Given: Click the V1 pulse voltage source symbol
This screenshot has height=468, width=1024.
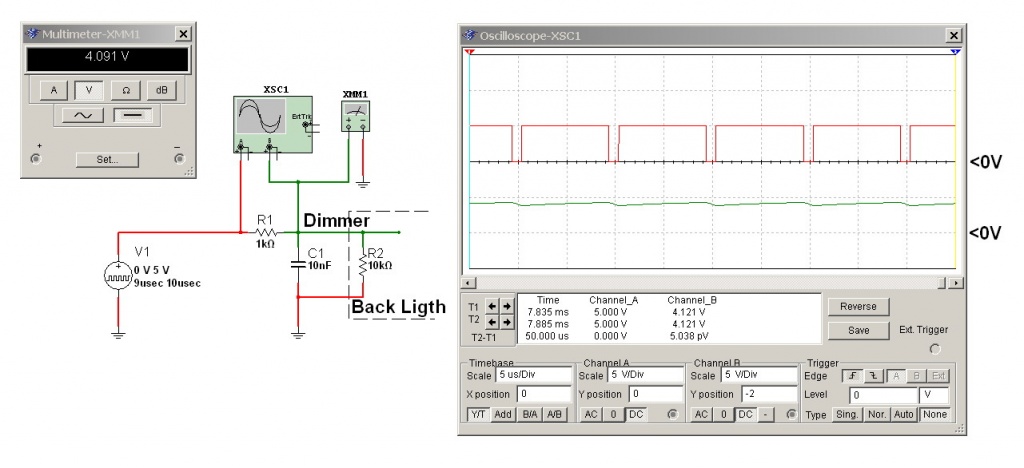Looking at the screenshot, I should [x=118, y=276].
